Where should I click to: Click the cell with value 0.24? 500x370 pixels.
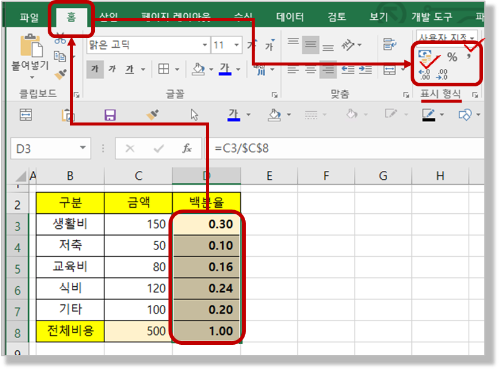pyautogui.click(x=207, y=288)
